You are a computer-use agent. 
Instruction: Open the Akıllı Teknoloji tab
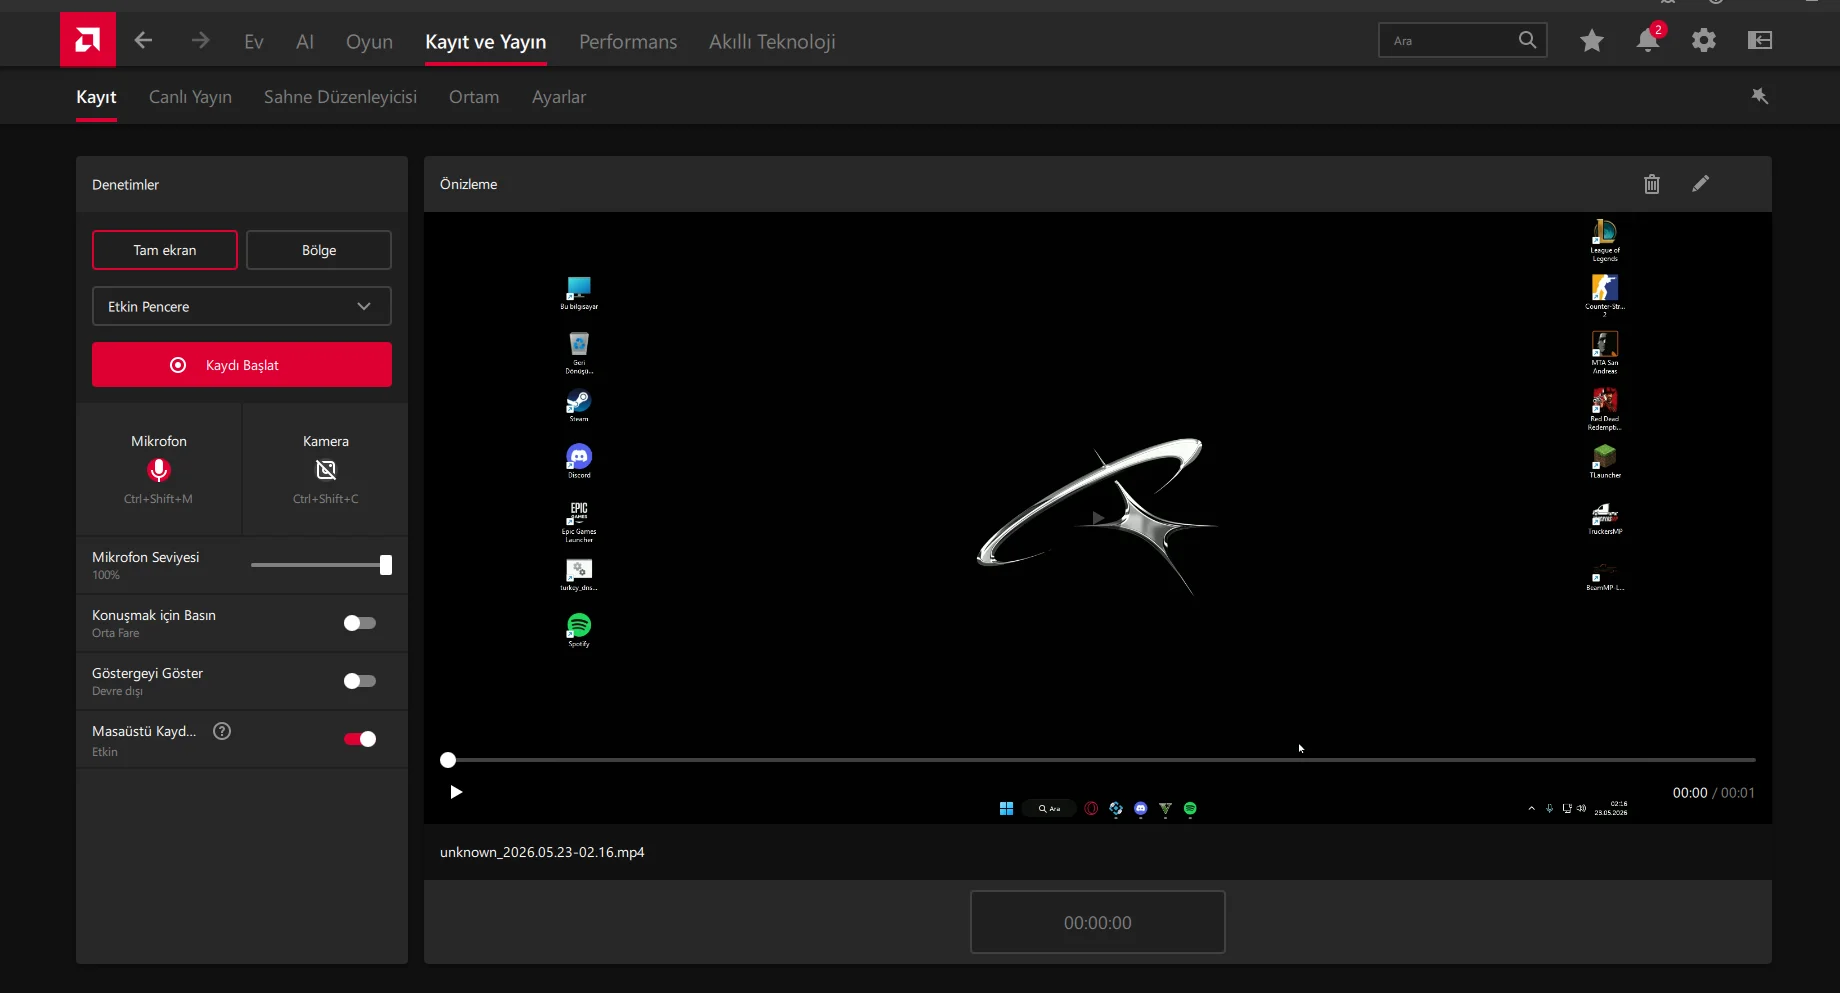click(x=772, y=41)
